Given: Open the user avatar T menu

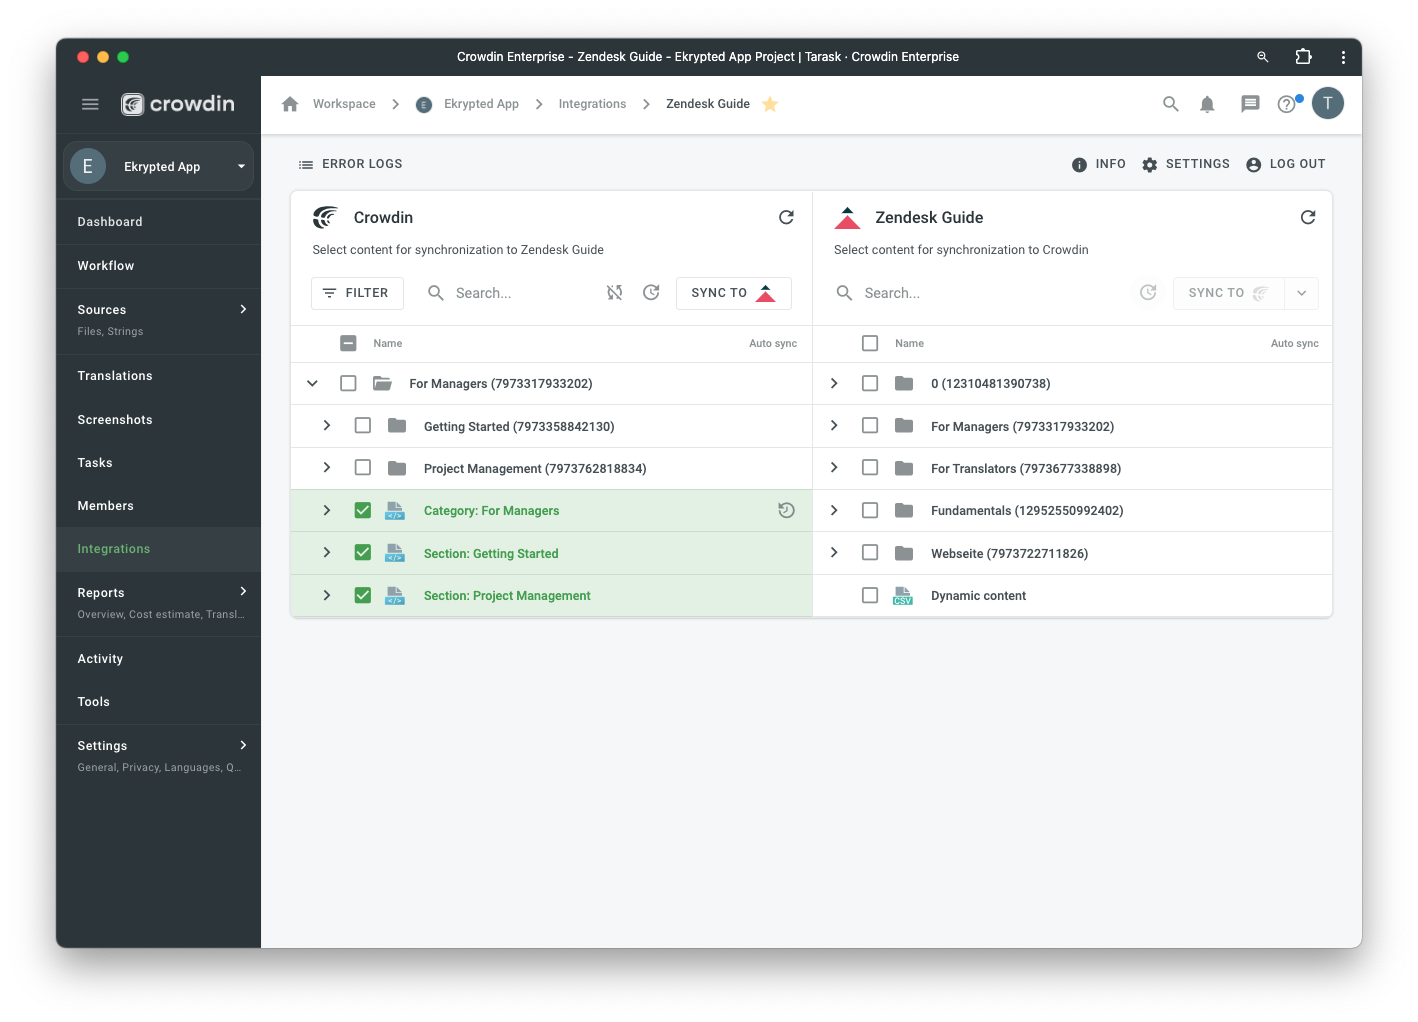Looking at the screenshot, I should pyautogui.click(x=1328, y=103).
